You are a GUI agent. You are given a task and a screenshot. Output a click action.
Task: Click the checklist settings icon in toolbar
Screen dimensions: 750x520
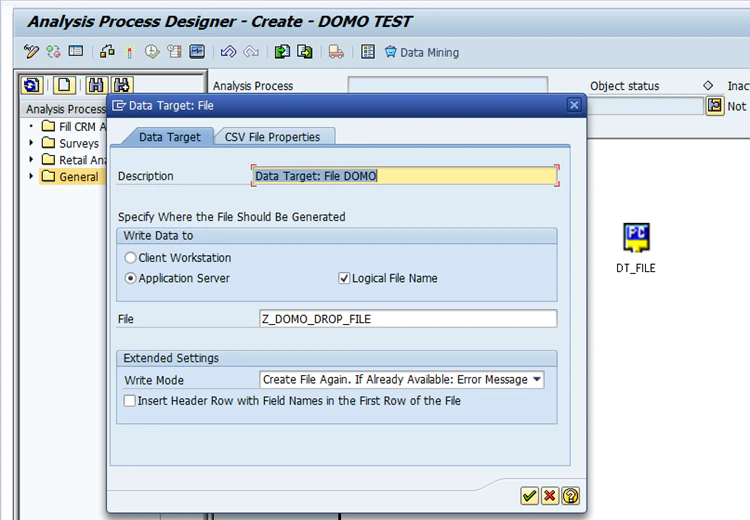point(367,52)
